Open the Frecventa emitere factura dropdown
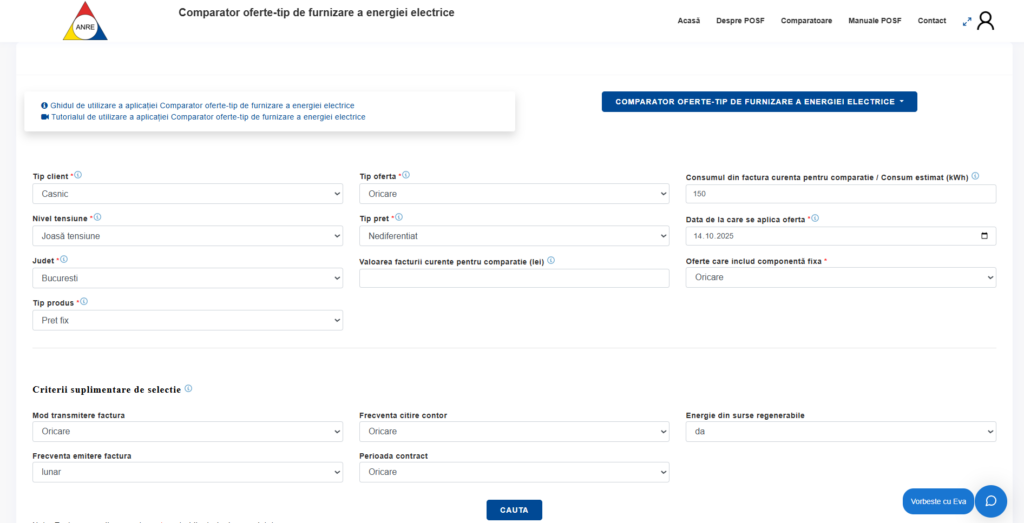Image resolution: width=1024 pixels, height=523 pixels. [x=188, y=472]
